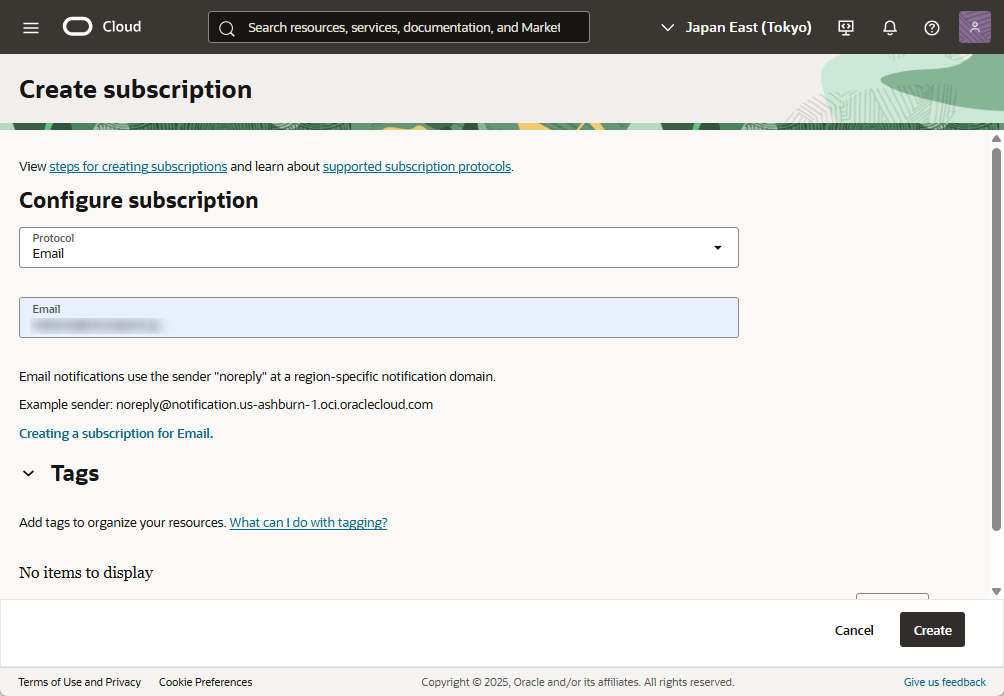Open the developer tools Cloud Shell icon
This screenshot has width=1004, height=696.
(x=846, y=28)
